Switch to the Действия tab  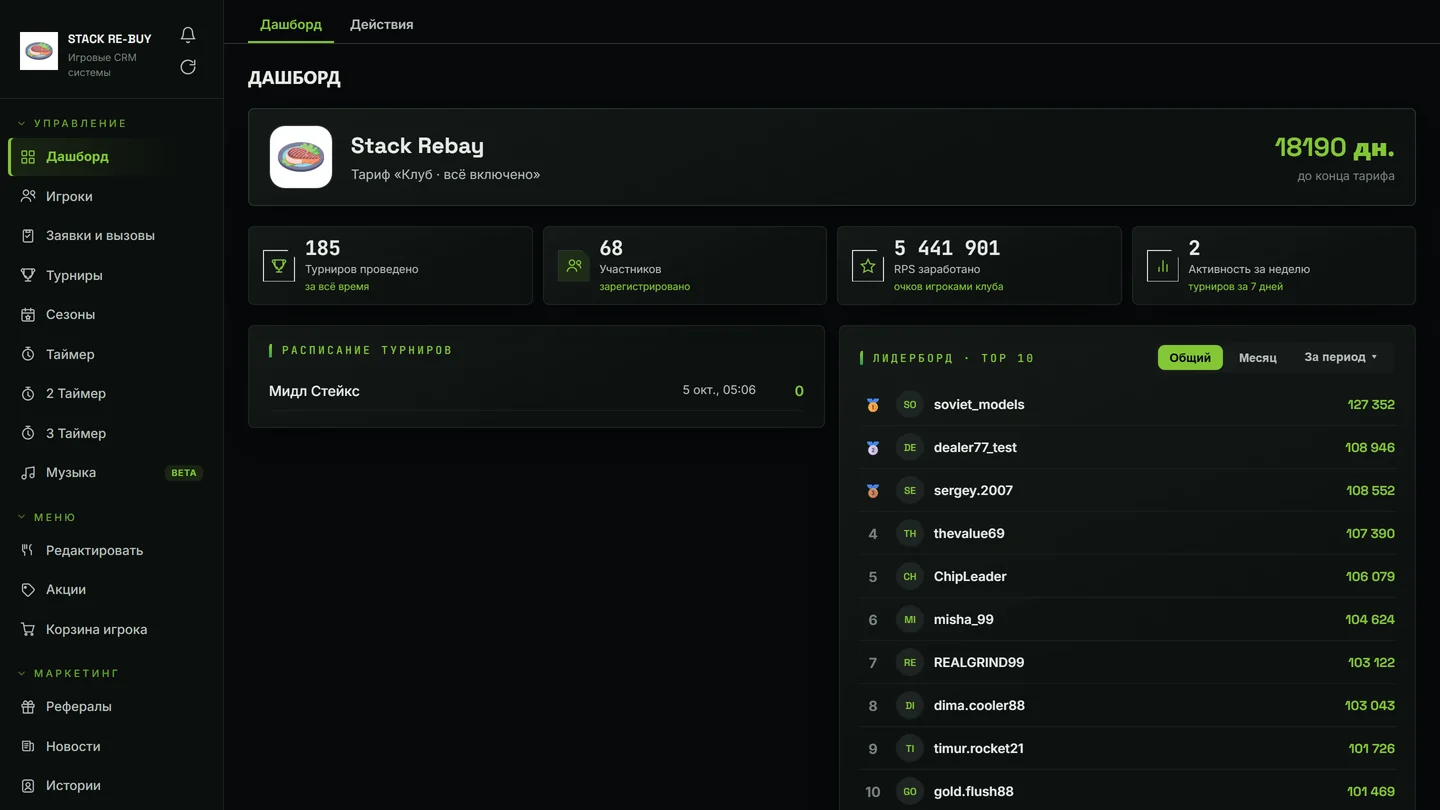coord(382,24)
